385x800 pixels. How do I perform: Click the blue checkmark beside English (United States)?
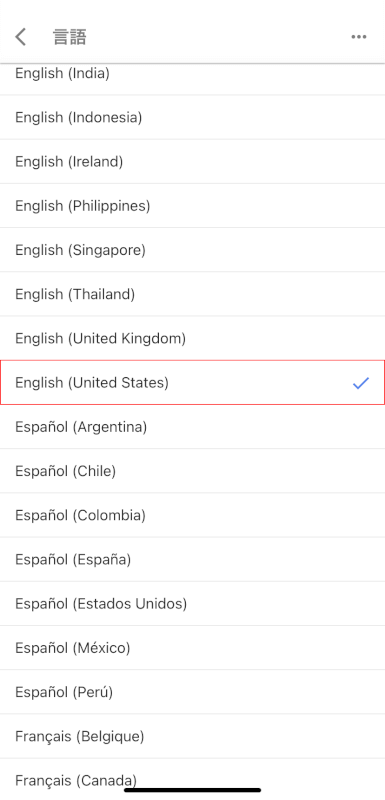click(x=361, y=383)
